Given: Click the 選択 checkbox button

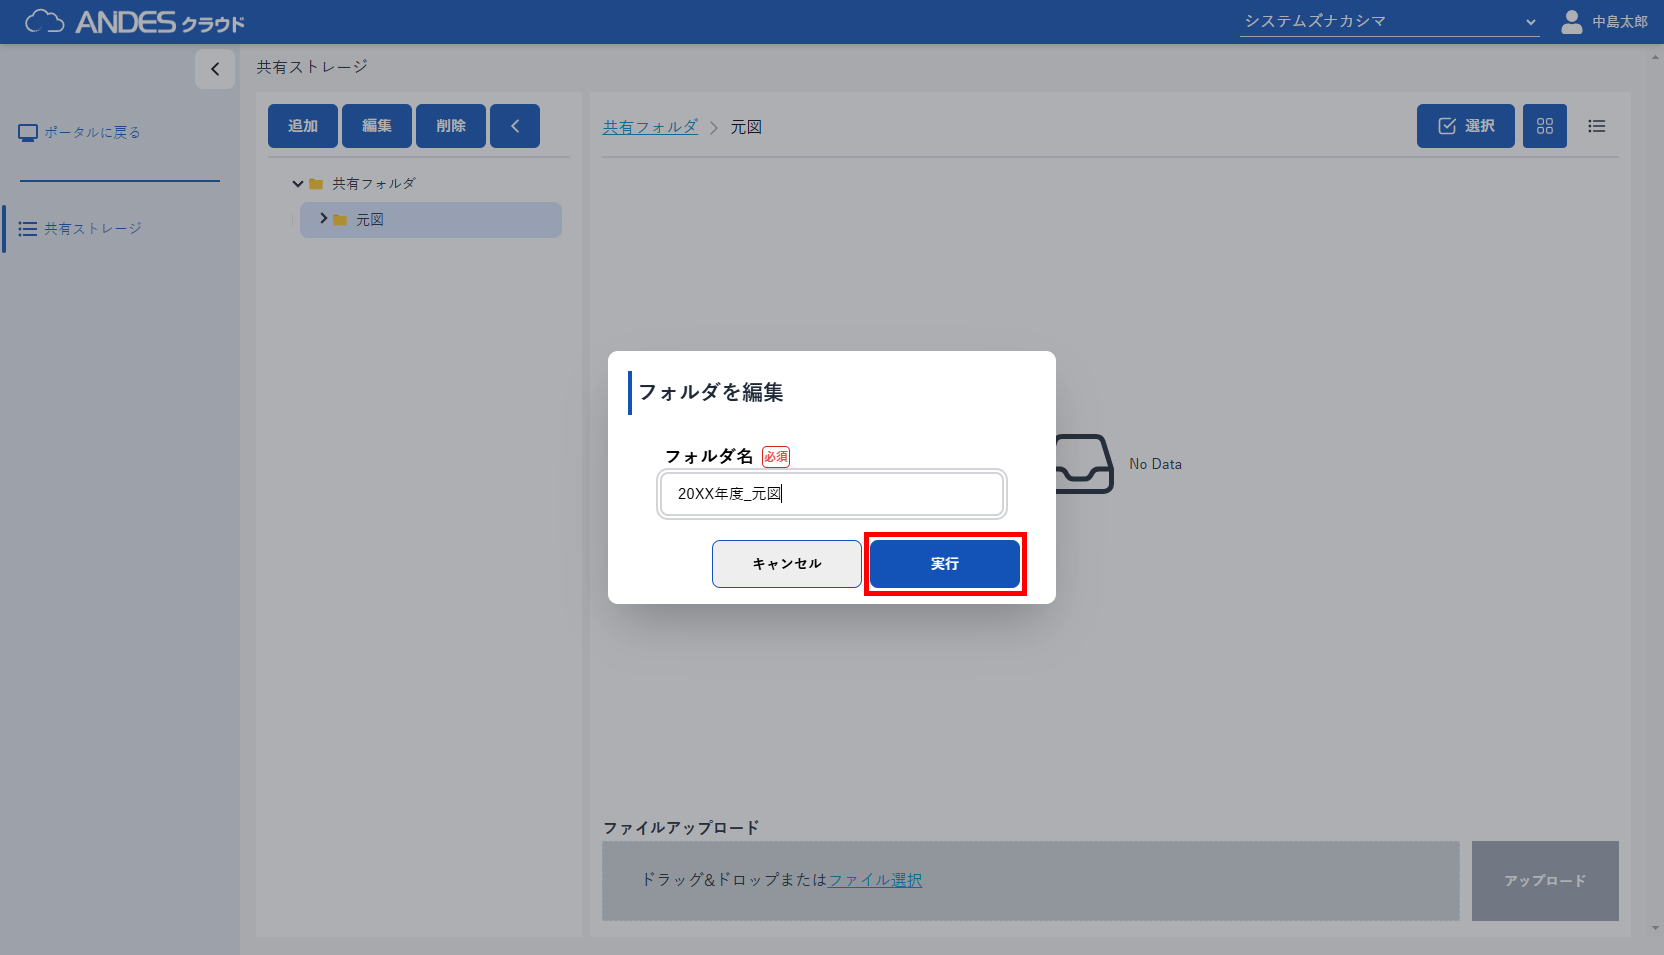Looking at the screenshot, I should tap(1465, 126).
